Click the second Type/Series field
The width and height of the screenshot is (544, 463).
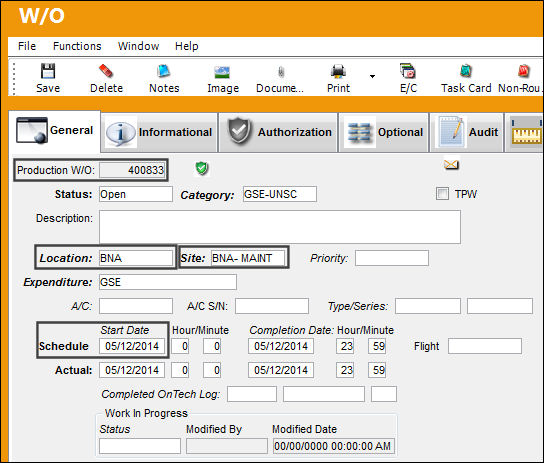(x=500, y=306)
